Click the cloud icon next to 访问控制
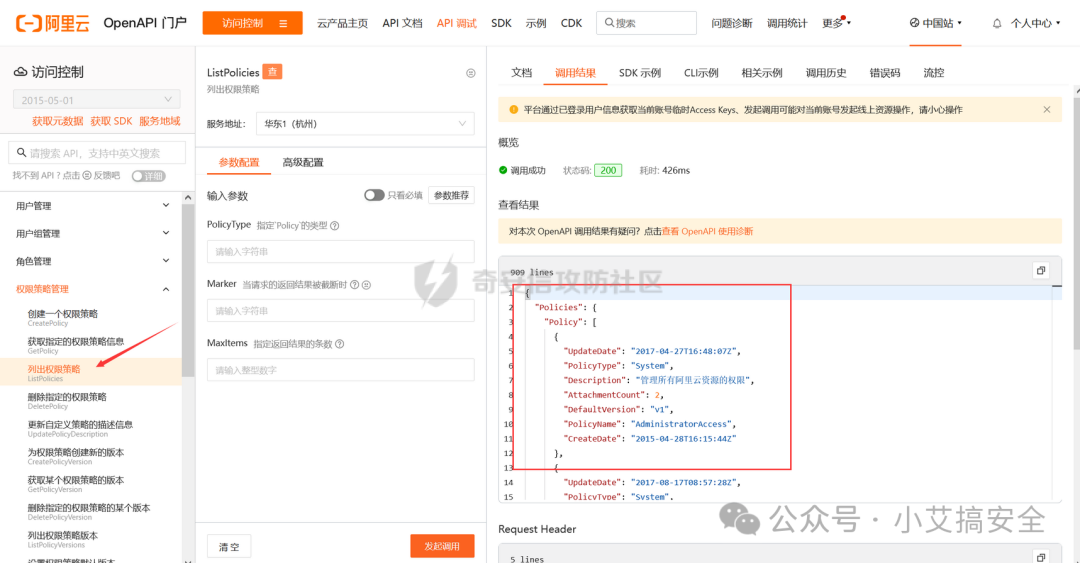Screen dimensions: 1080x563 click(x=21, y=72)
